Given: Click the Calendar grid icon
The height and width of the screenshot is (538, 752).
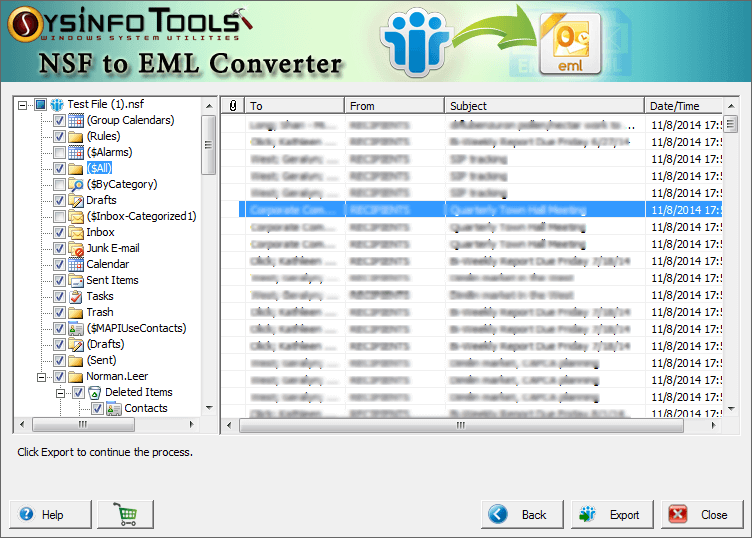Looking at the screenshot, I should coord(76,264).
